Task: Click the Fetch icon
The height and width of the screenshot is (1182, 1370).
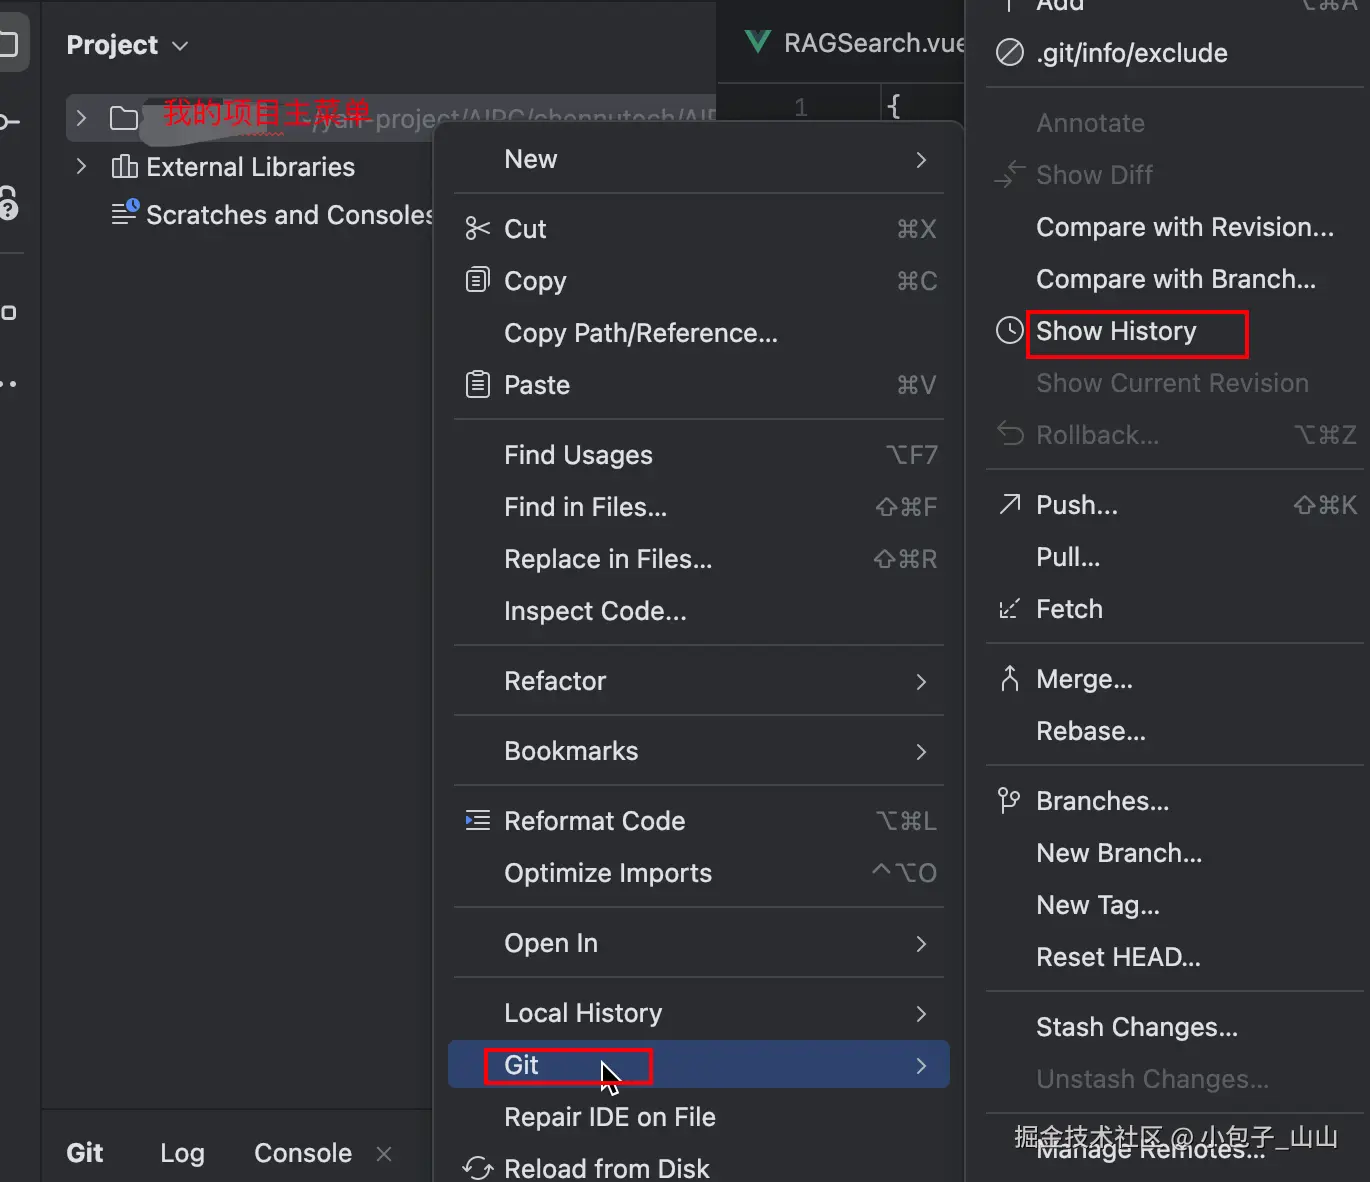Action: (1010, 609)
